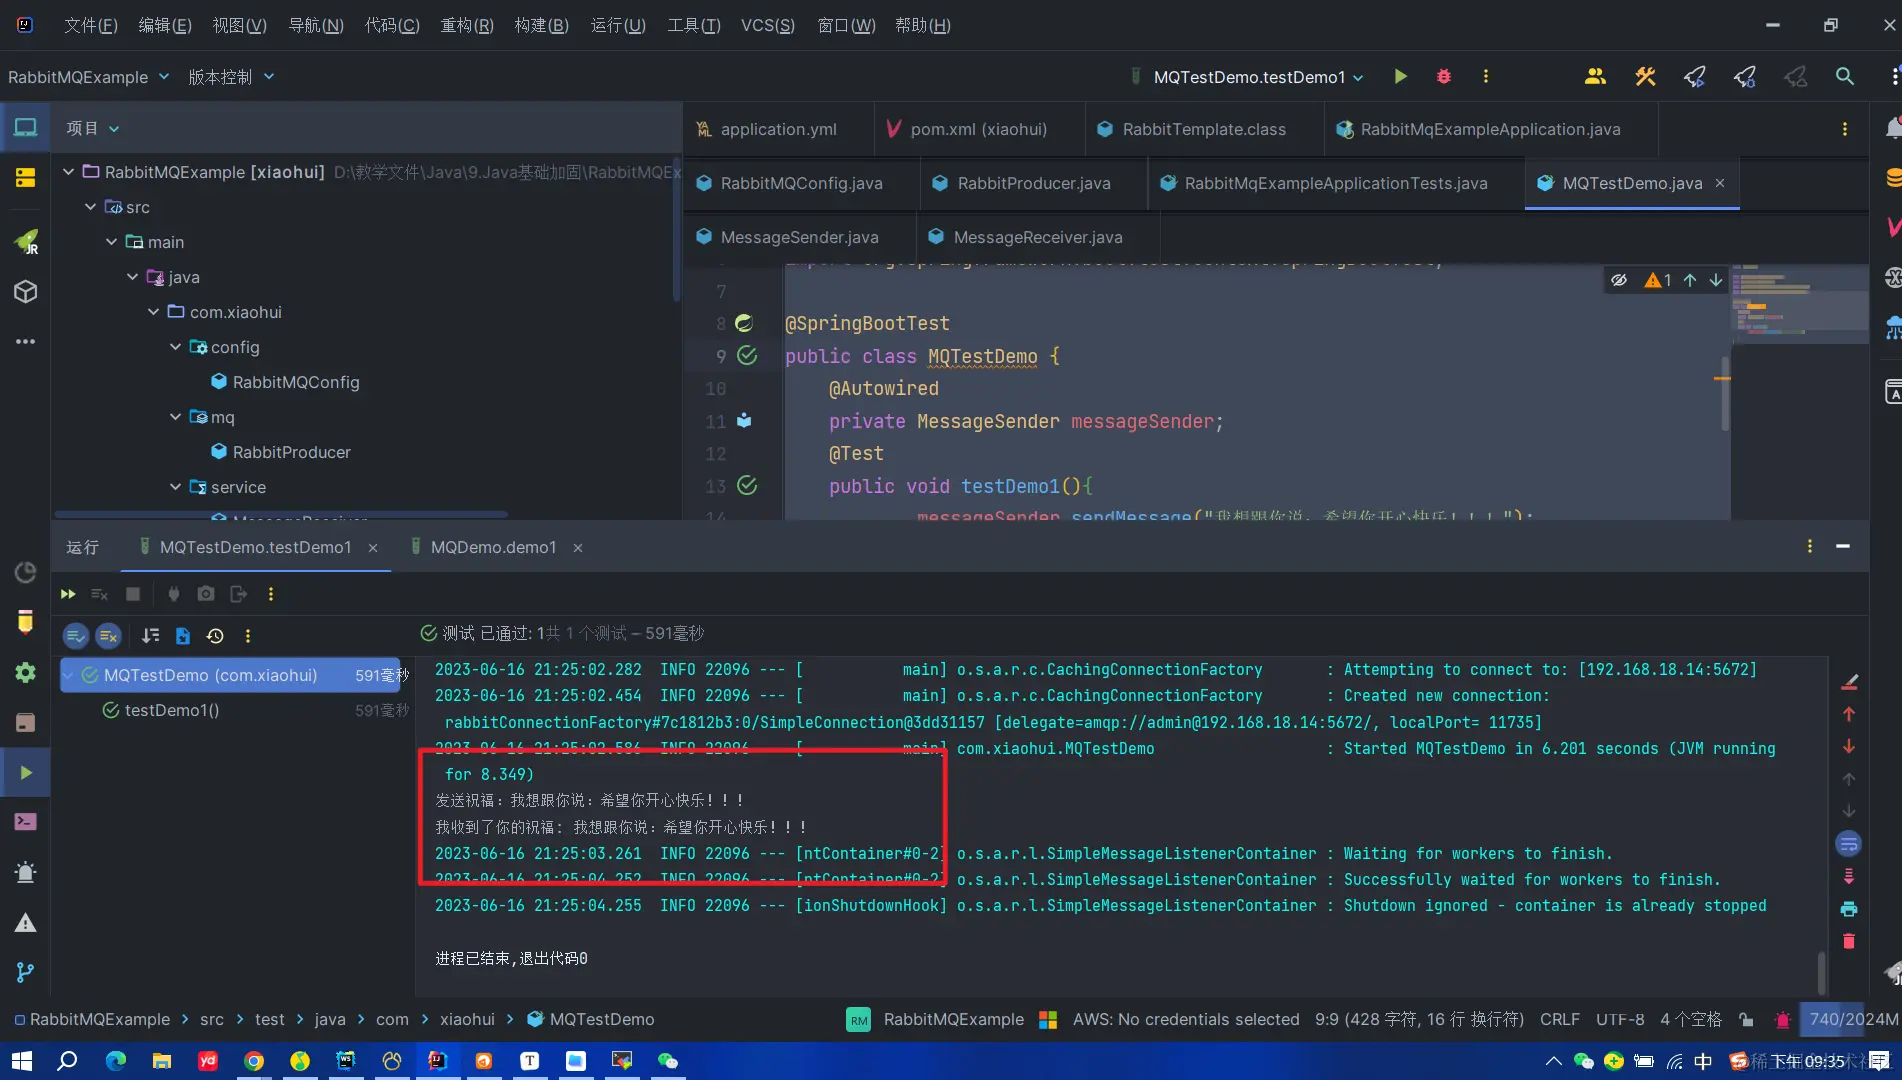Click the camera dump threads icon
The width and height of the screenshot is (1902, 1080).
pos(206,594)
